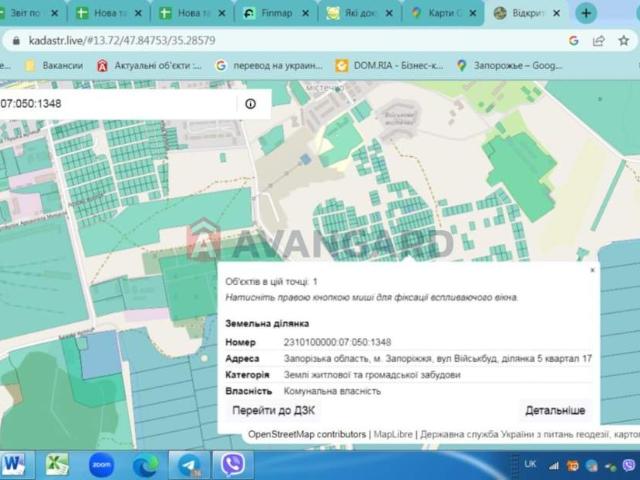Click the Google icon in address bar
Image resolution: width=640 pixels, height=480 pixels.
coord(573,40)
